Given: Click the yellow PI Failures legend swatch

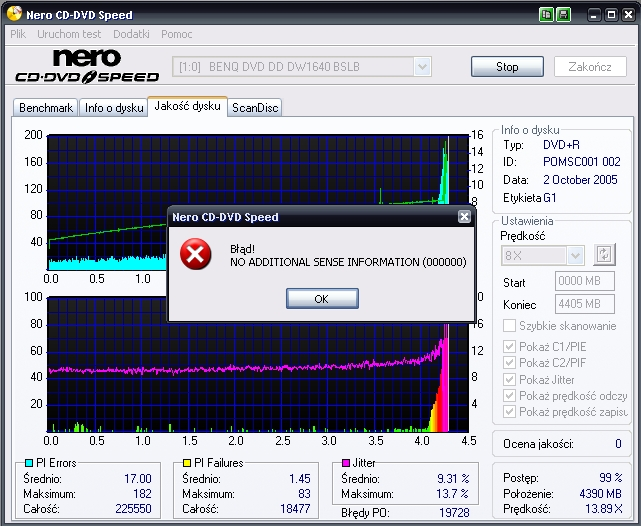Looking at the screenshot, I should pos(187,463).
